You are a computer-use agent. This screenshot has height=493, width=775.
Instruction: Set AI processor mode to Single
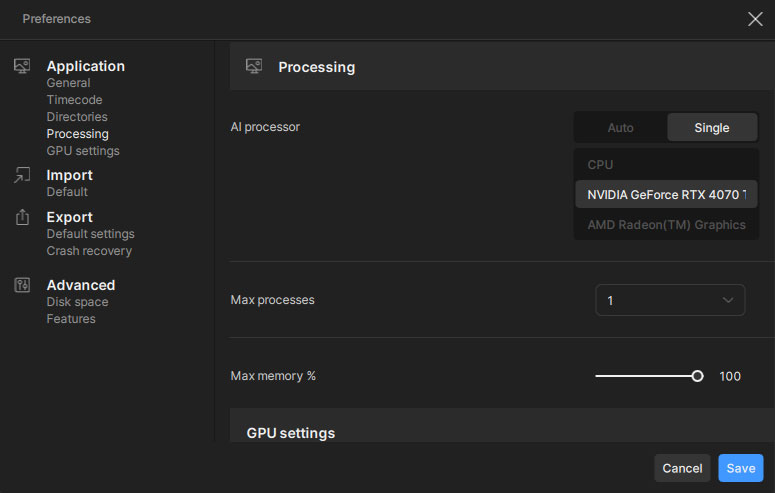[x=712, y=128]
